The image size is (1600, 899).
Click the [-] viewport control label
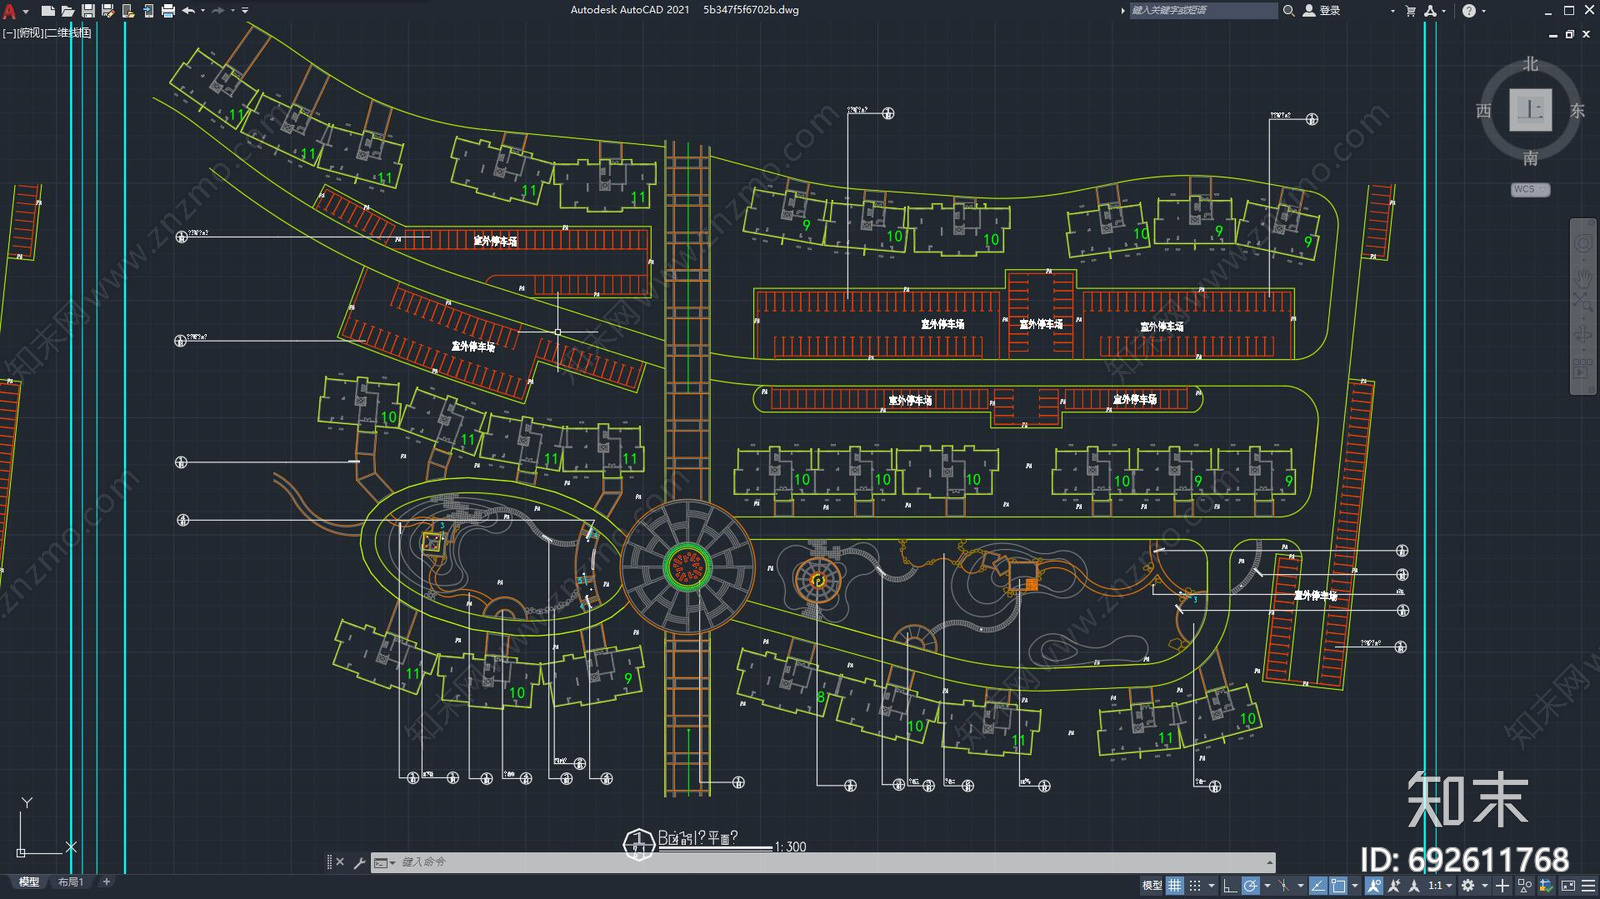(8, 33)
